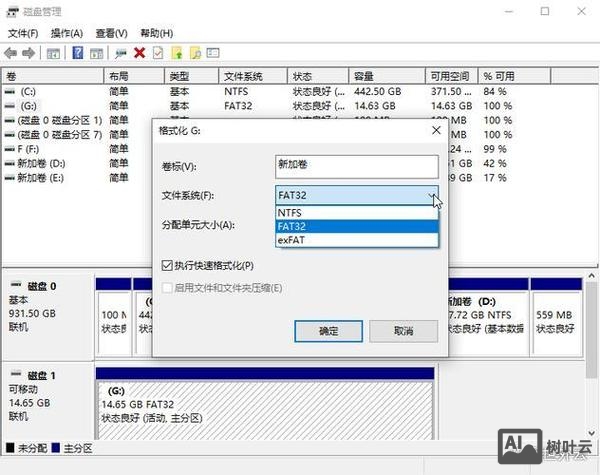Close the 格式化 G: dialog with X
Image resolution: width=600 pixels, height=475 pixels.
tap(436, 130)
